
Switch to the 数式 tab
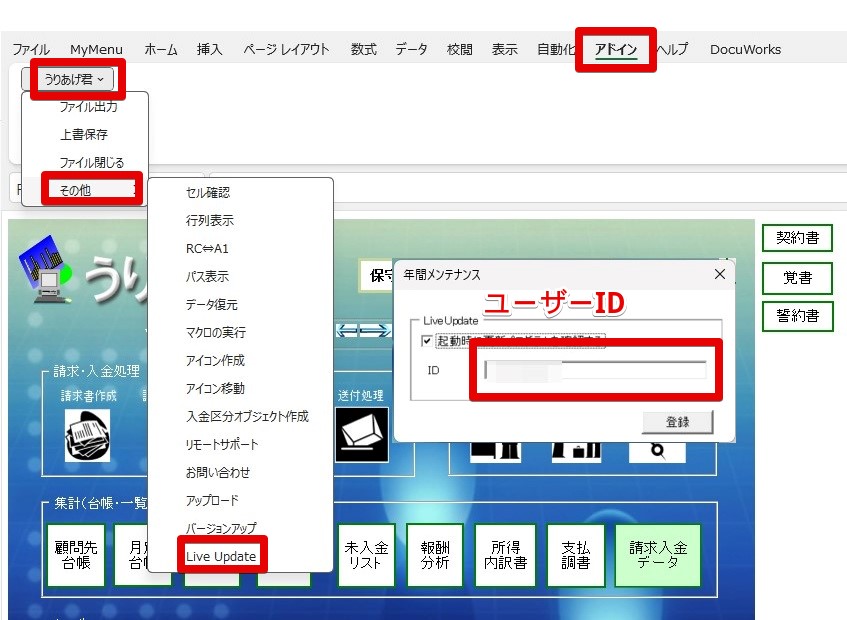pyautogui.click(x=363, y=49)
